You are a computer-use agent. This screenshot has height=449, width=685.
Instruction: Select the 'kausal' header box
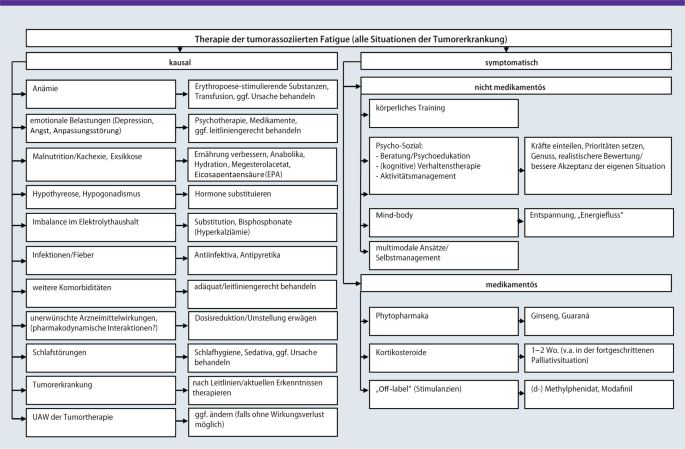pos(181,62)
